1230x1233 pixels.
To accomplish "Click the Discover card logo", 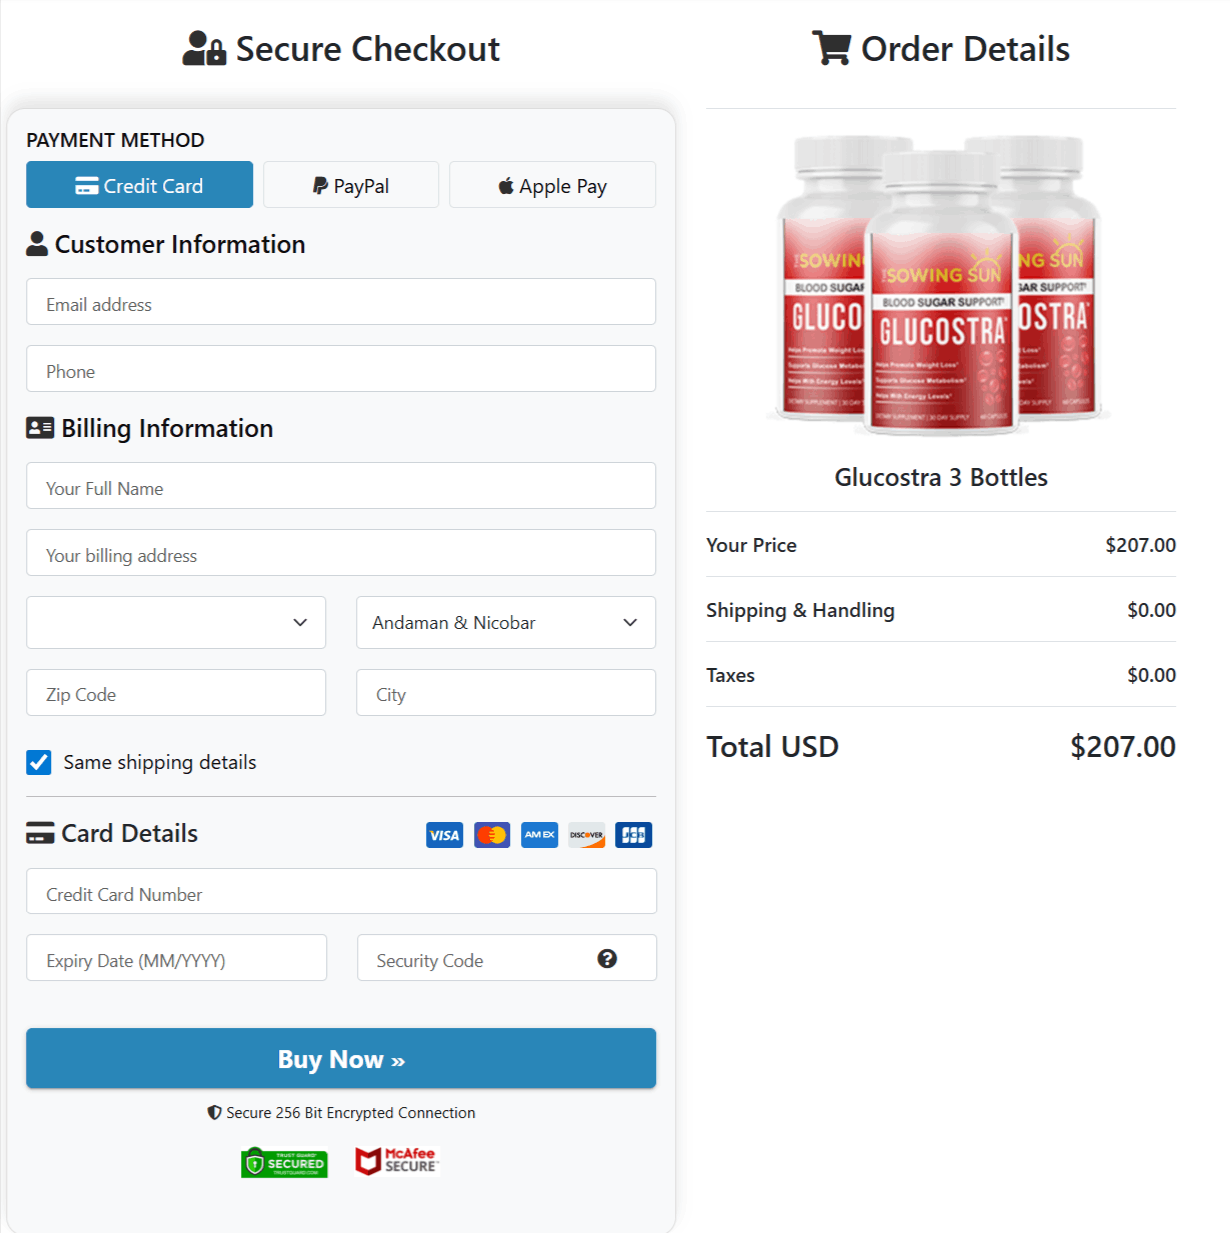I will pyautogui.click(x=587, y=835).
